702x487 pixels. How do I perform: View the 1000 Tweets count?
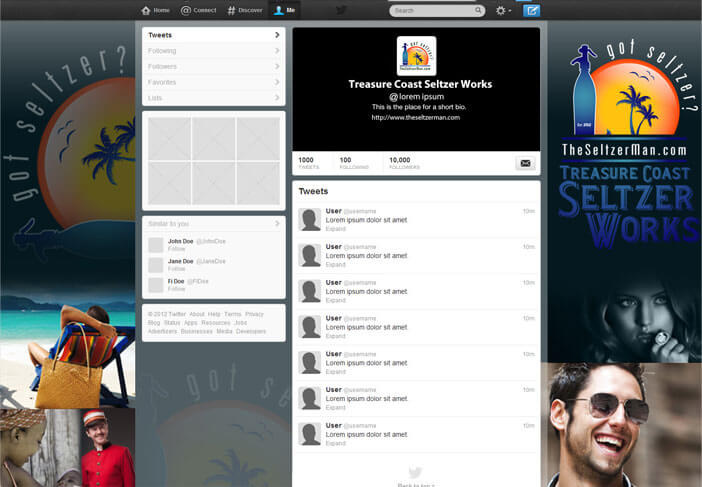[x=308, y=163]
